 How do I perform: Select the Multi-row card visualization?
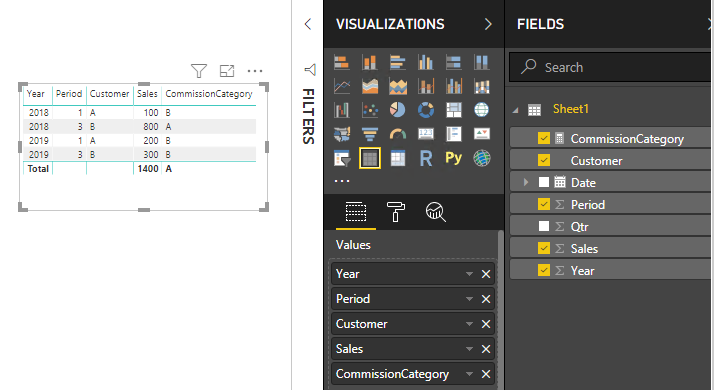pyautogui.click(x=454, y=134)
